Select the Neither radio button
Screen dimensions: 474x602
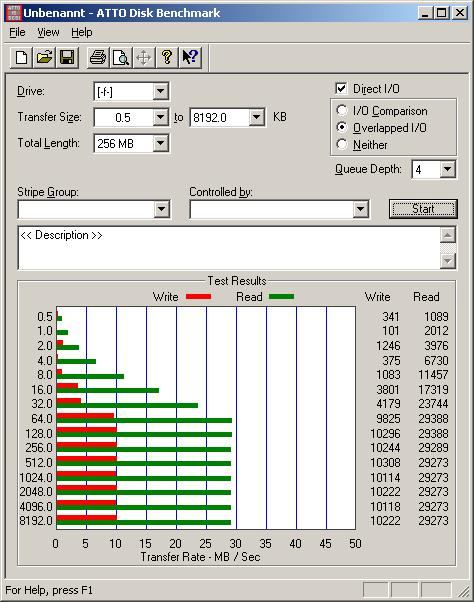point(342,144)
